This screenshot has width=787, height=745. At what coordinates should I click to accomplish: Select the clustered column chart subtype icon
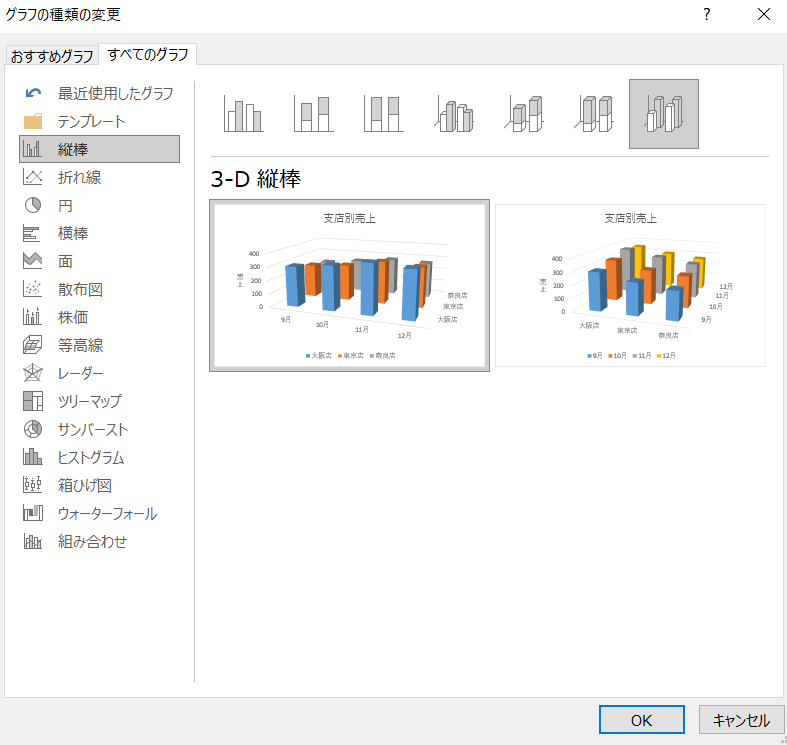[x=243, y=114]
